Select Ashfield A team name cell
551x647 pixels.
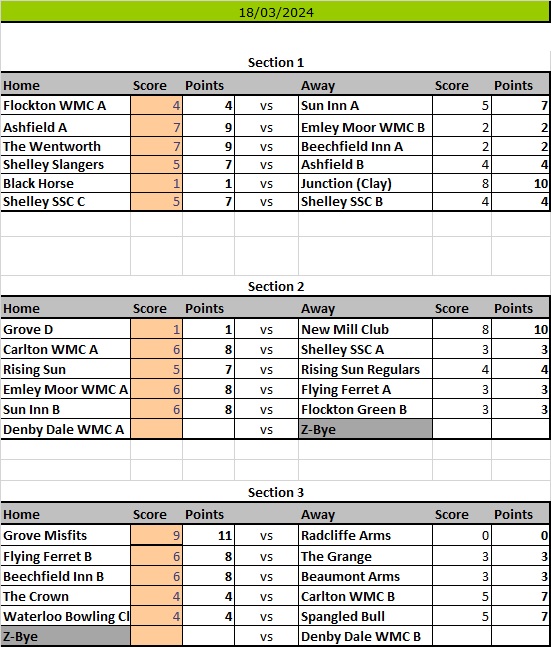66,127
